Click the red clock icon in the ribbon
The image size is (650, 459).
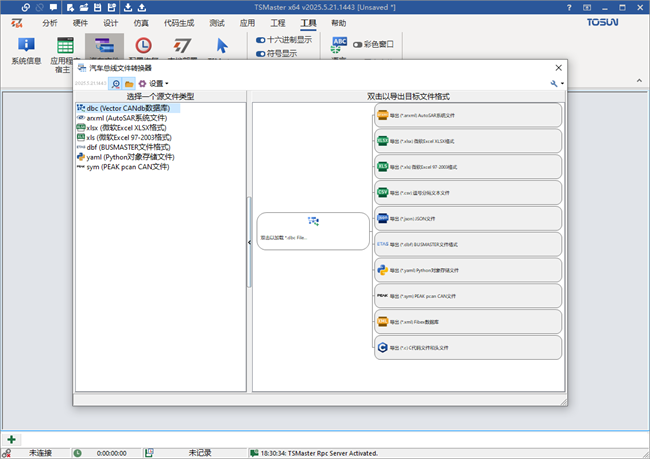point(144,46)
